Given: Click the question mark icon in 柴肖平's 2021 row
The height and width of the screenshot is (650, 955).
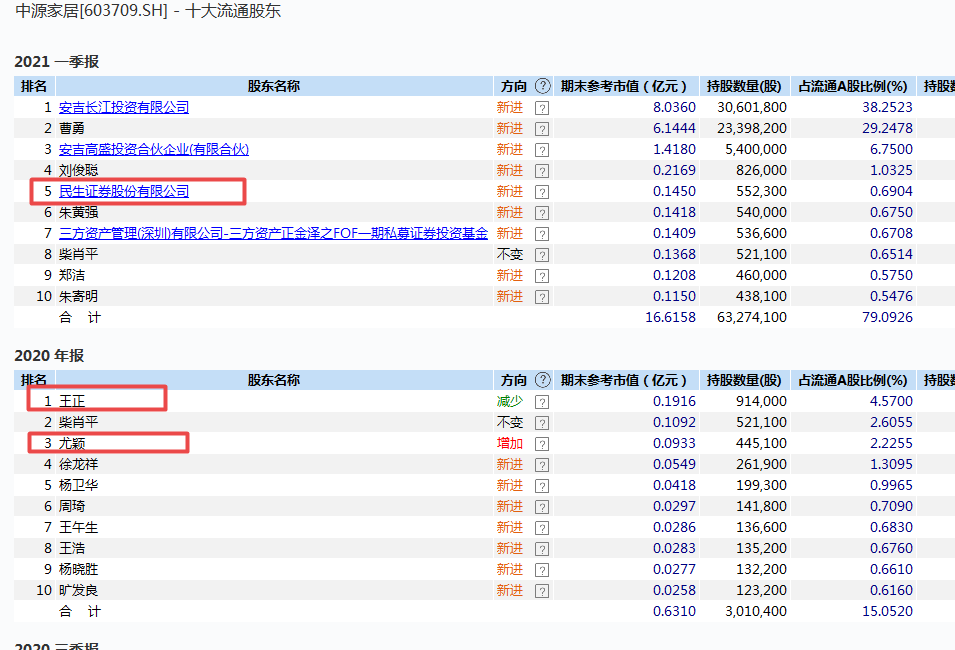Looking at the screenshot, I should 542,255.
